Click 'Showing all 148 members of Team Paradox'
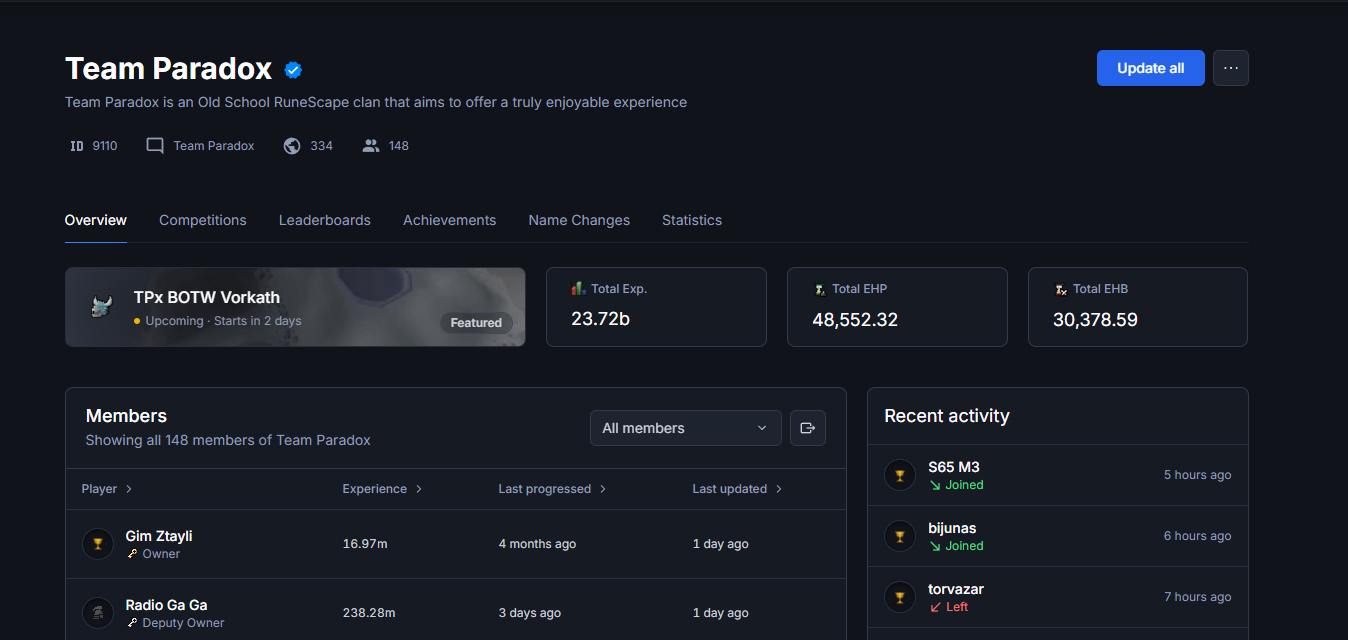The height and width of the screenshot is (640, 1348). click(x=228, y=440)
